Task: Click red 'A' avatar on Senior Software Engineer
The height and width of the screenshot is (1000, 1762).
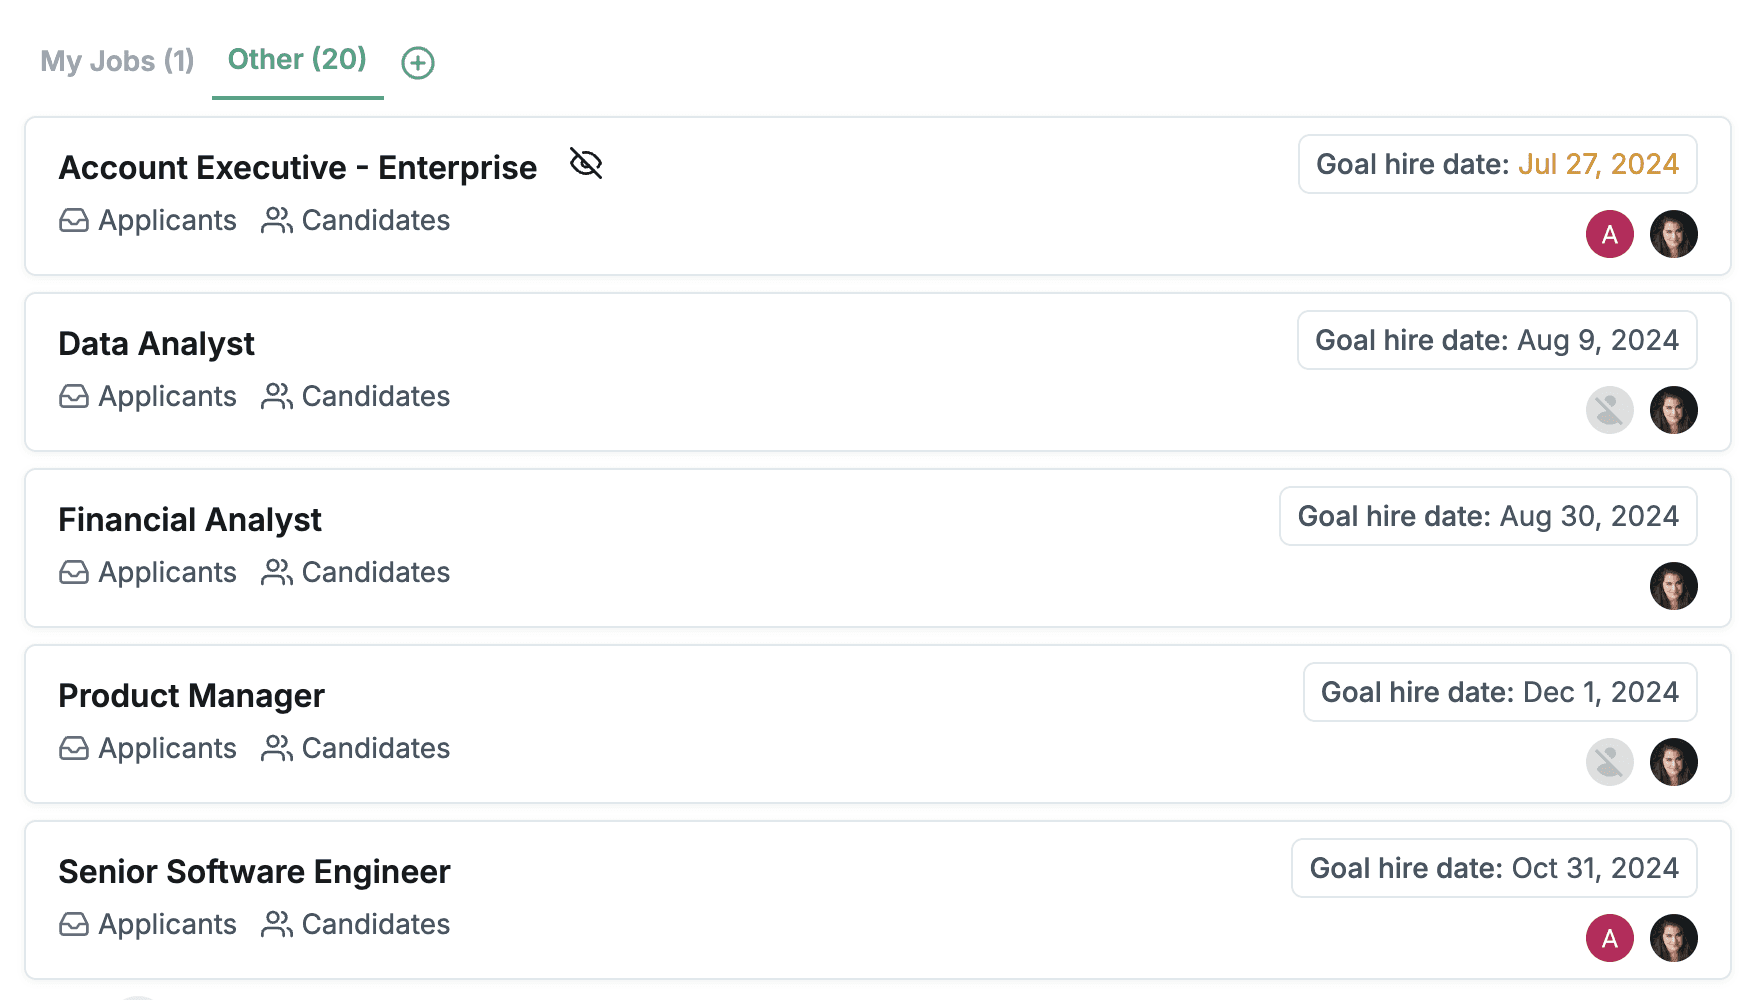Action: (x=1609, y=938)
